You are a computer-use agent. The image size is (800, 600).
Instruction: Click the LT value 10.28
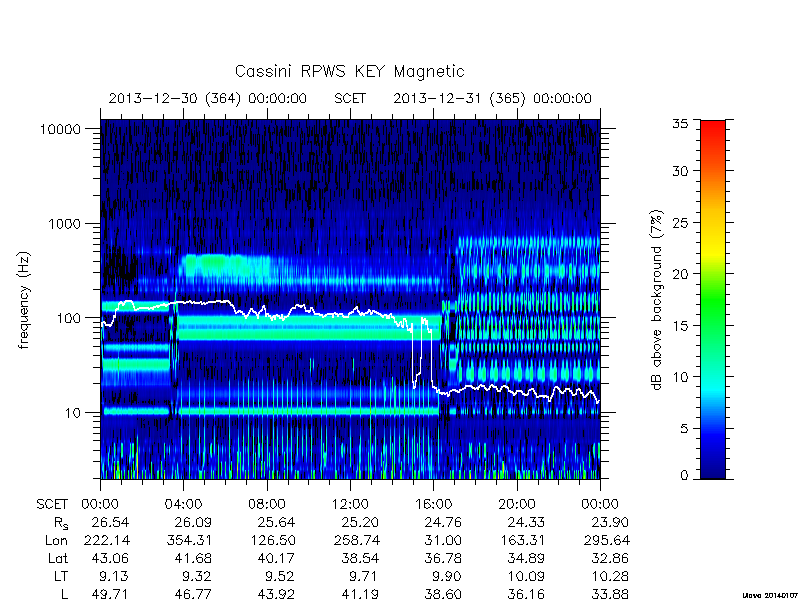(x=610, y=576)
